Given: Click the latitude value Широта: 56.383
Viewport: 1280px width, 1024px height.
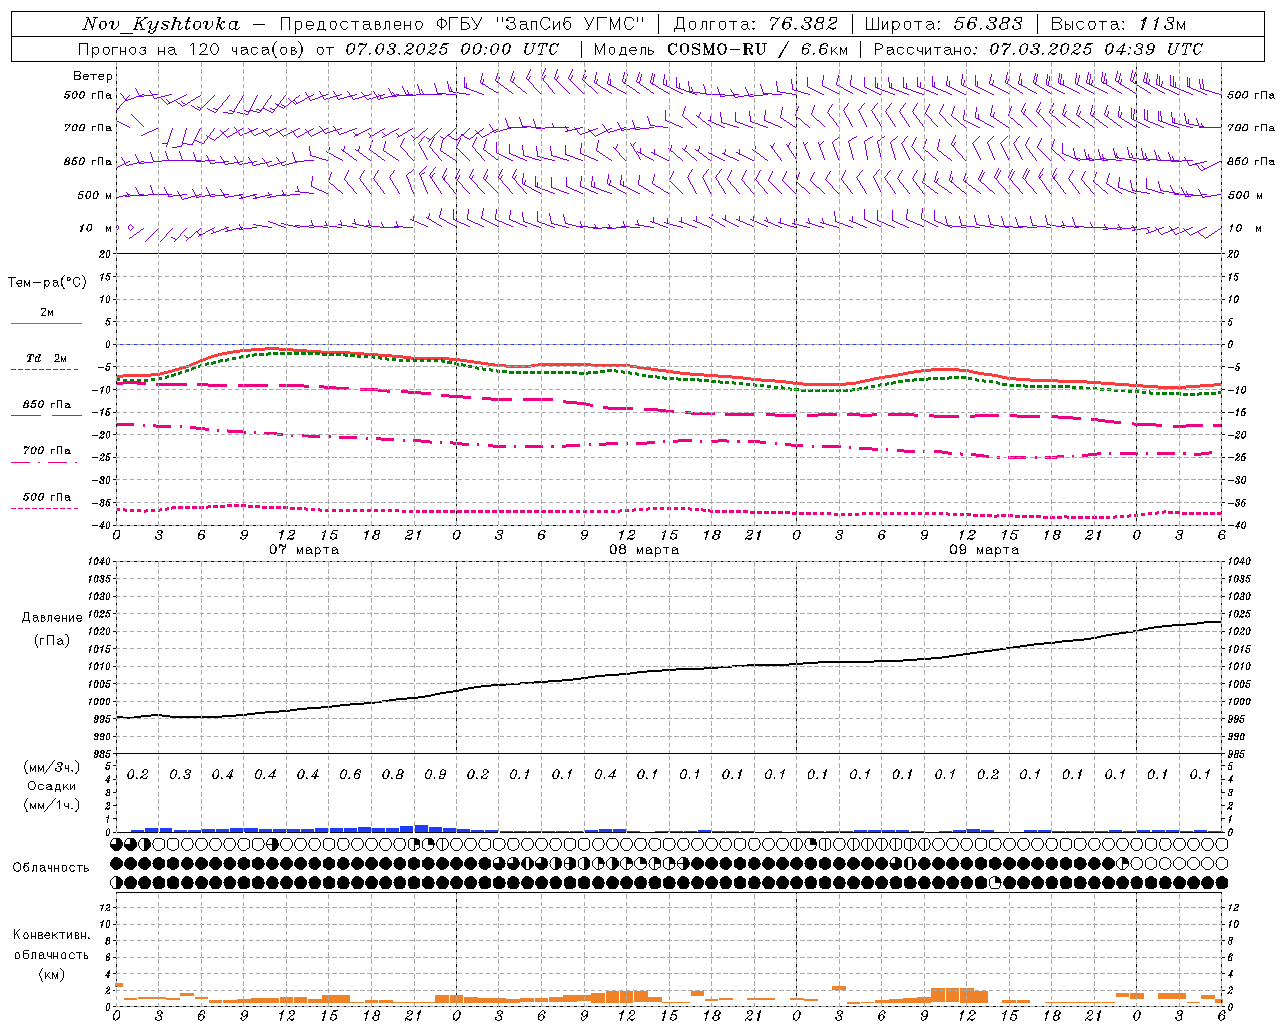Looking at the screenshot, I should pos(943,24).
